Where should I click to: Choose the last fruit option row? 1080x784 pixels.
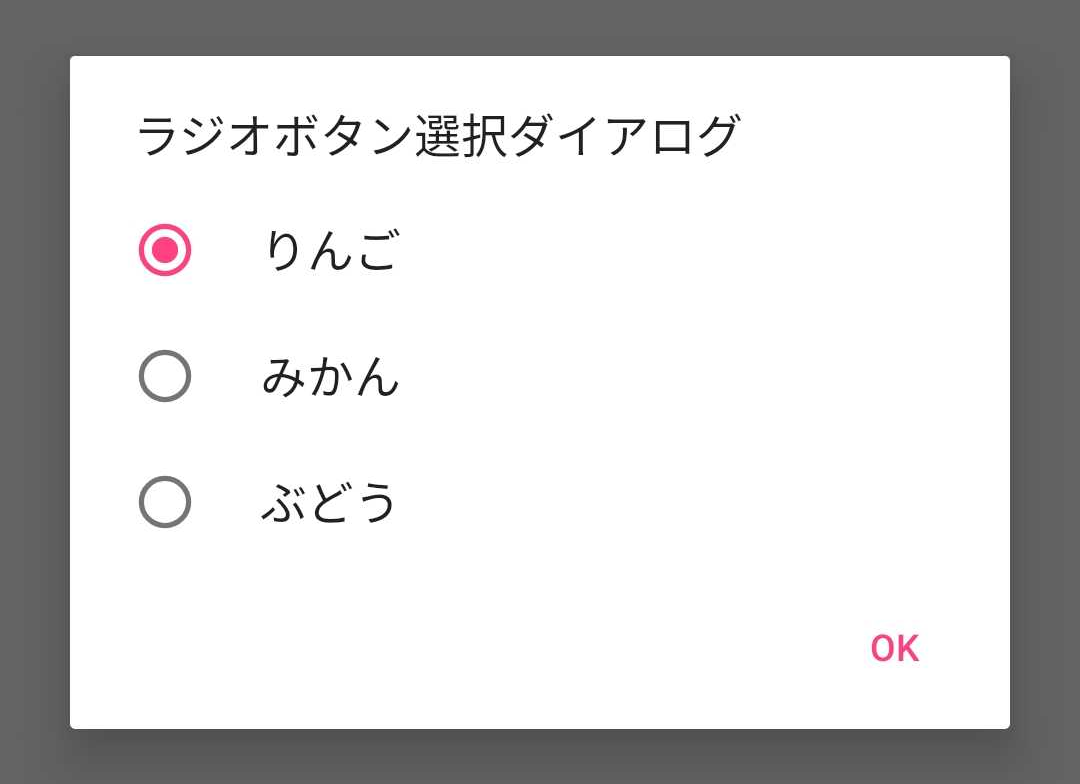[300, 502]
